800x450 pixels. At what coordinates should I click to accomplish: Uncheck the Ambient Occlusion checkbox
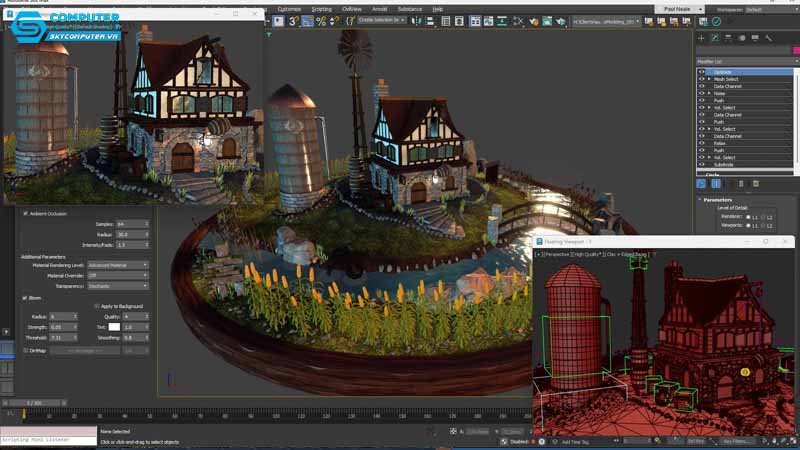click(x=25, y=213)
